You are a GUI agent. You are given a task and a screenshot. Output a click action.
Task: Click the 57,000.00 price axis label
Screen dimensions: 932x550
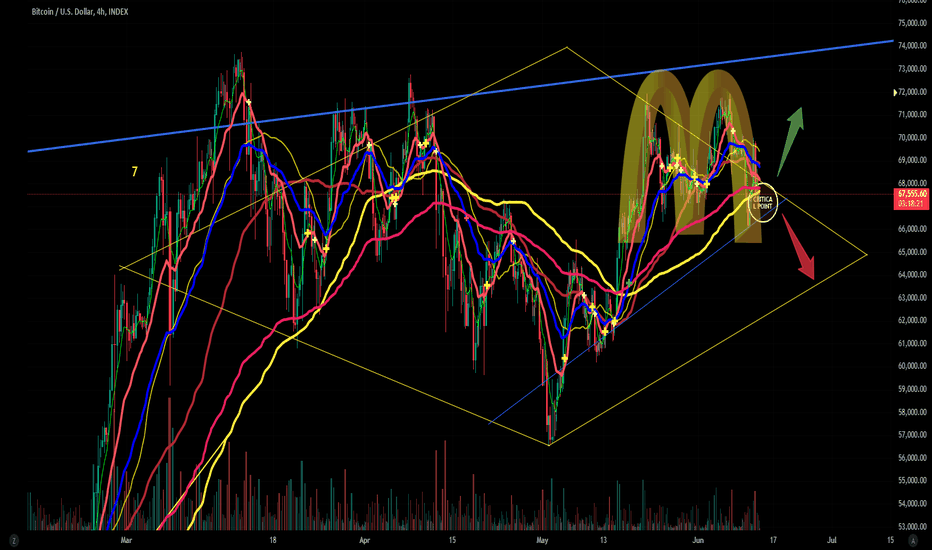pos(912,435)
